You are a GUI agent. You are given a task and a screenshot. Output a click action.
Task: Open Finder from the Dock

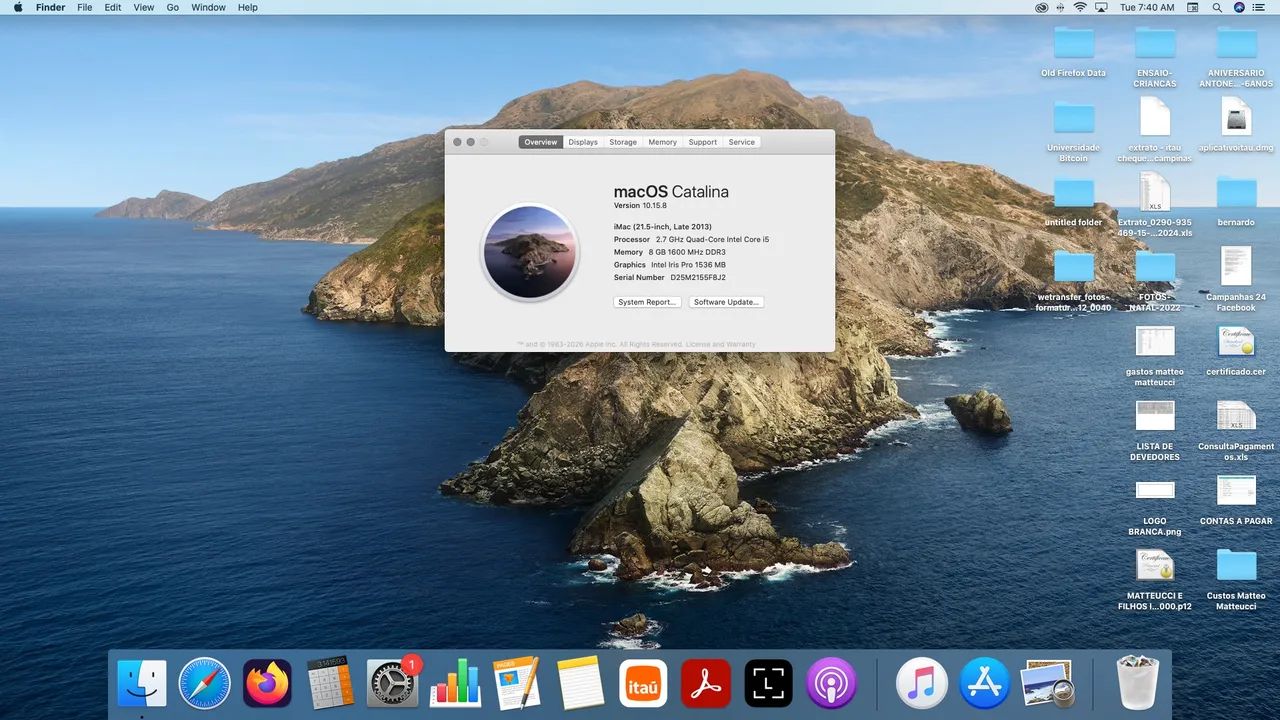142,684
